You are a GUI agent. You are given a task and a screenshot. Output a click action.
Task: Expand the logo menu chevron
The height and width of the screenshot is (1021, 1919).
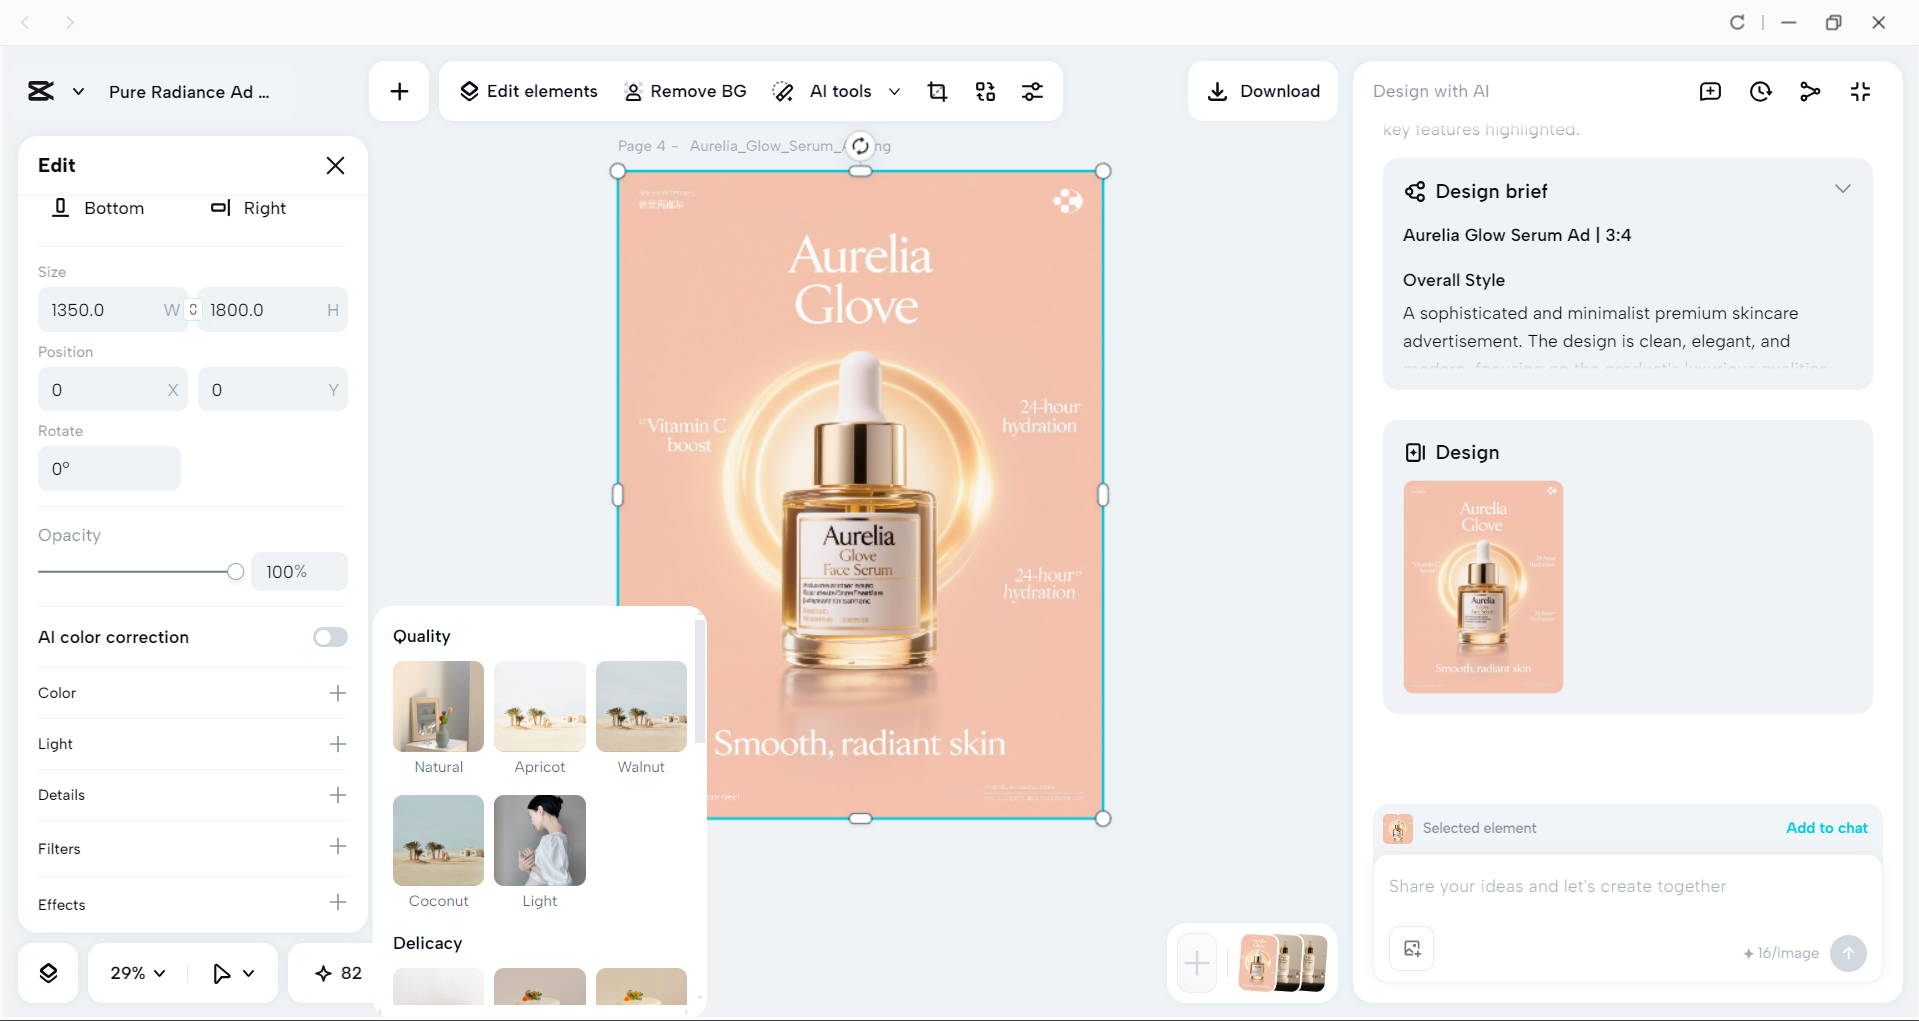(78, 92)
